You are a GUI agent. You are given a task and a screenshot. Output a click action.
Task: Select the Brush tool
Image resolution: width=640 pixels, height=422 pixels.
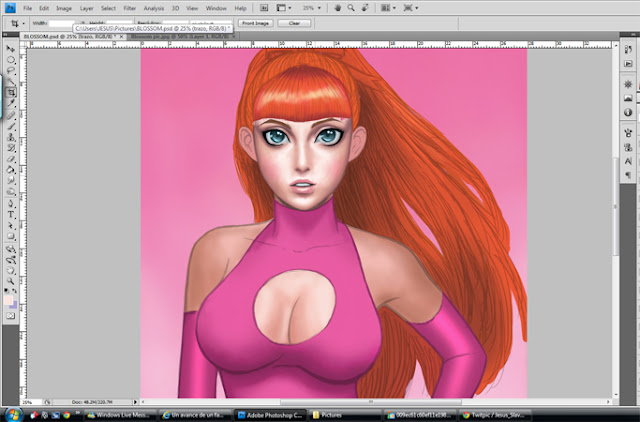(11, 127)
